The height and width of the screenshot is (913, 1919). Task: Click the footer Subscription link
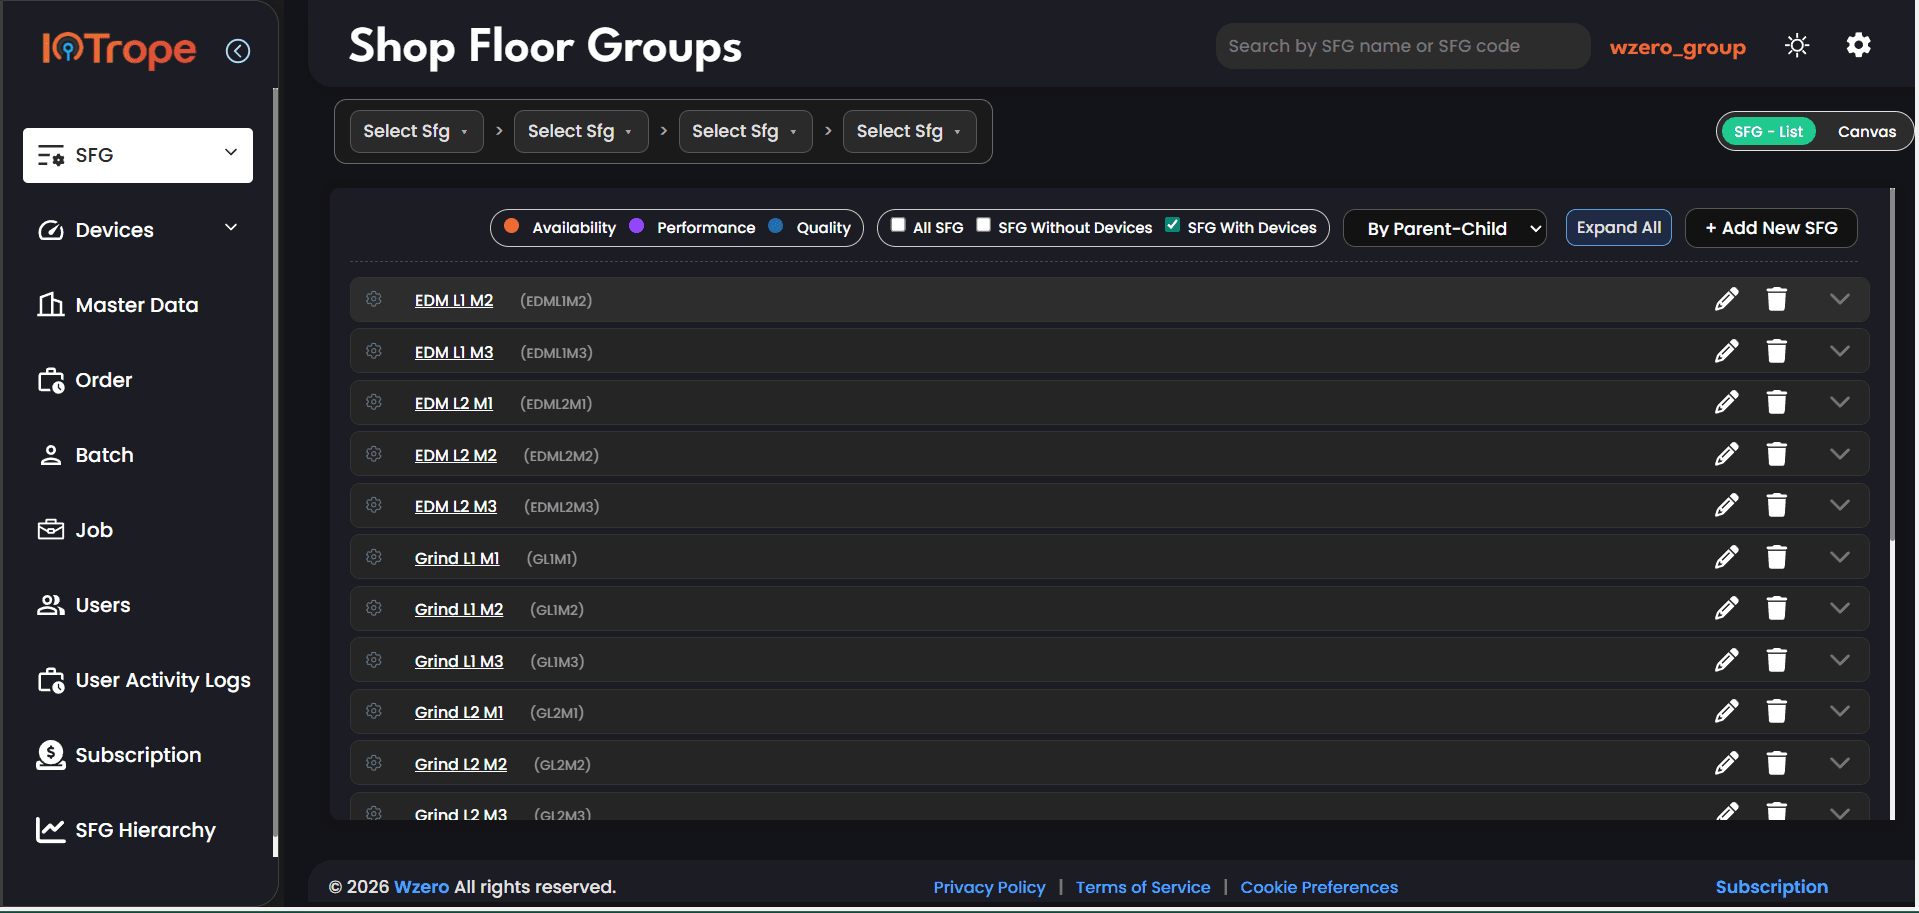tap(1771, 887)
